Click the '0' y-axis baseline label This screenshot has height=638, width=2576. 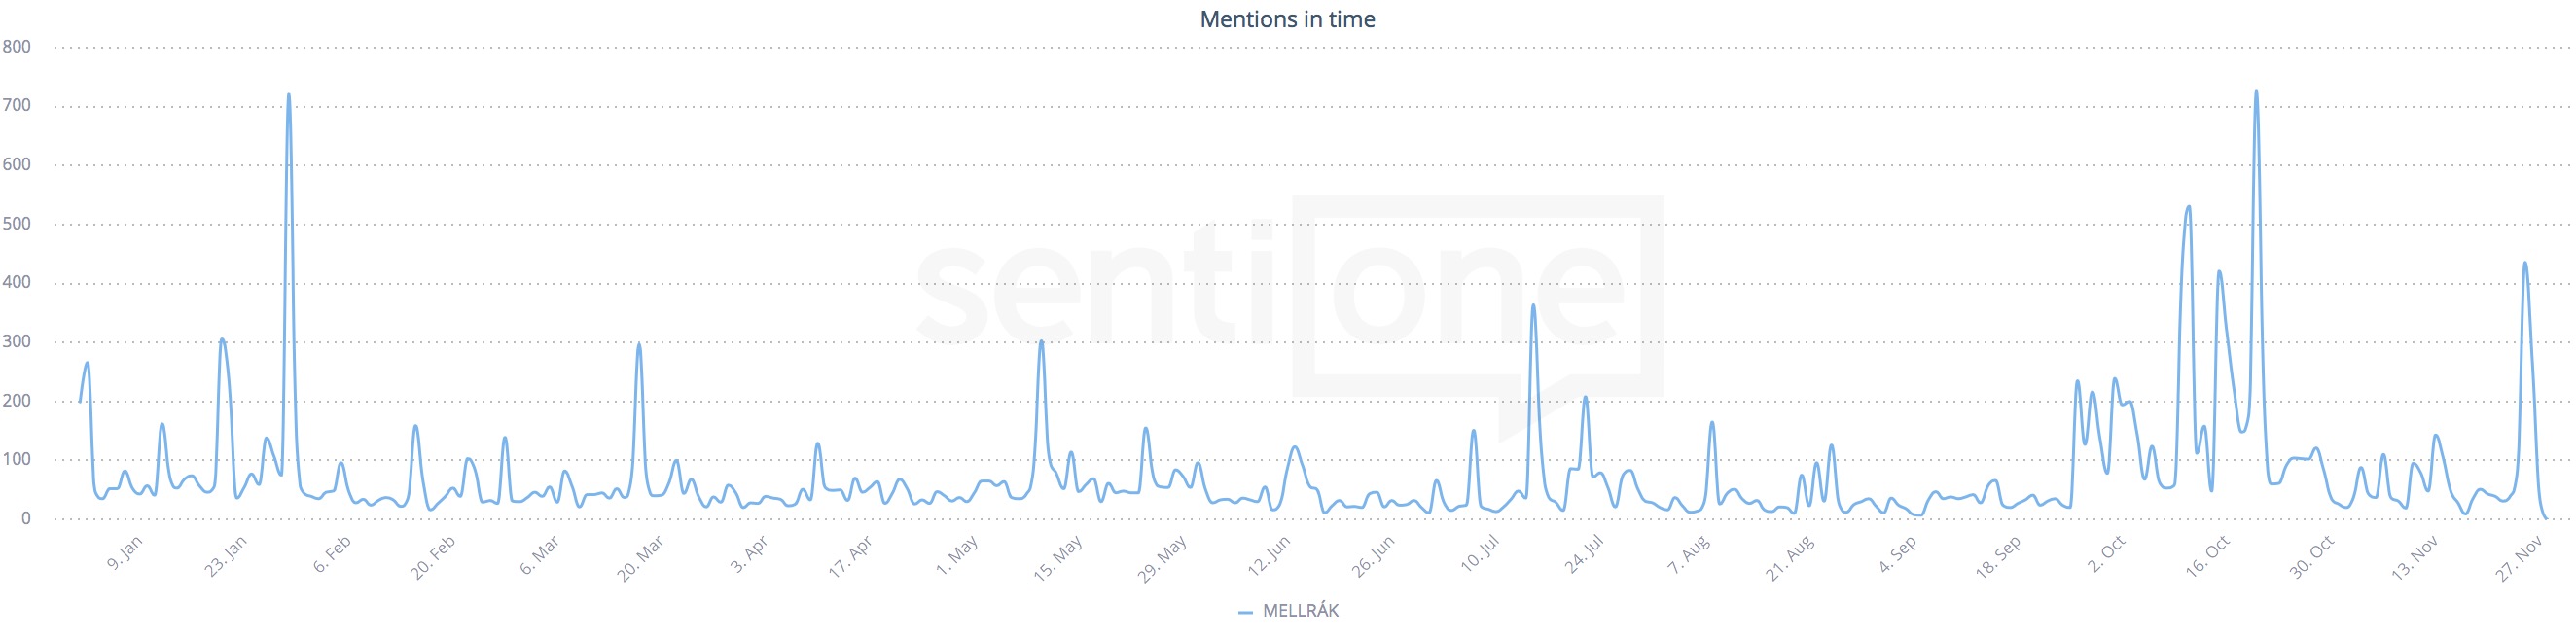tap(26, 519)
